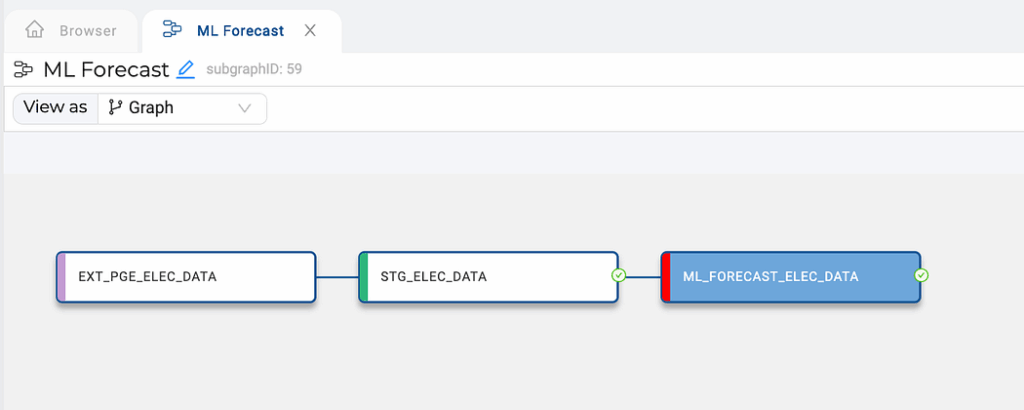Image resolution: width=1024 pixels, height=410 pixels.
Task: Click purple color stripe on EXT_PGE_ELEC_DATA node
Action: point(61,277)
